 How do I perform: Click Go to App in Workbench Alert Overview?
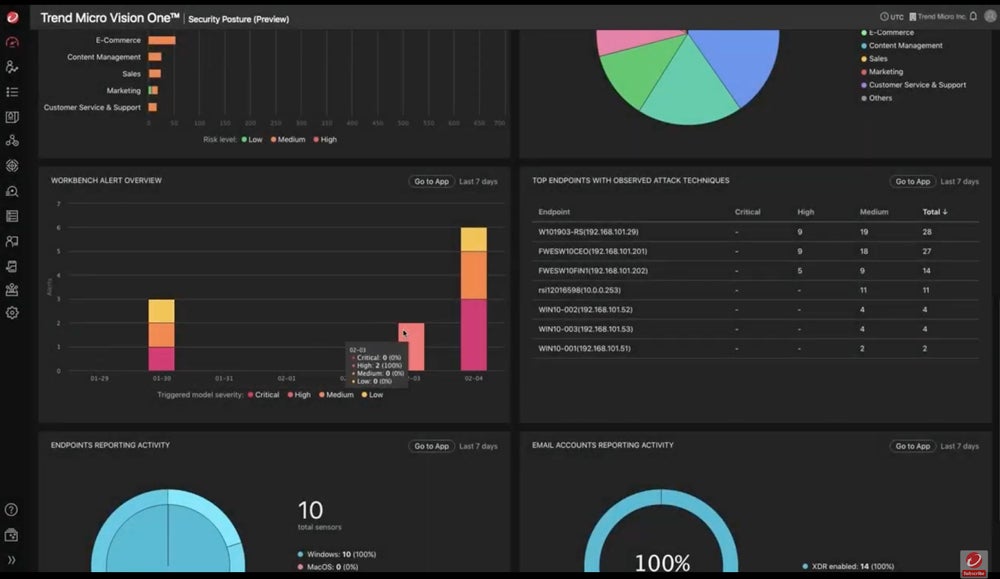pyautogui.click(x=431, y=181)
